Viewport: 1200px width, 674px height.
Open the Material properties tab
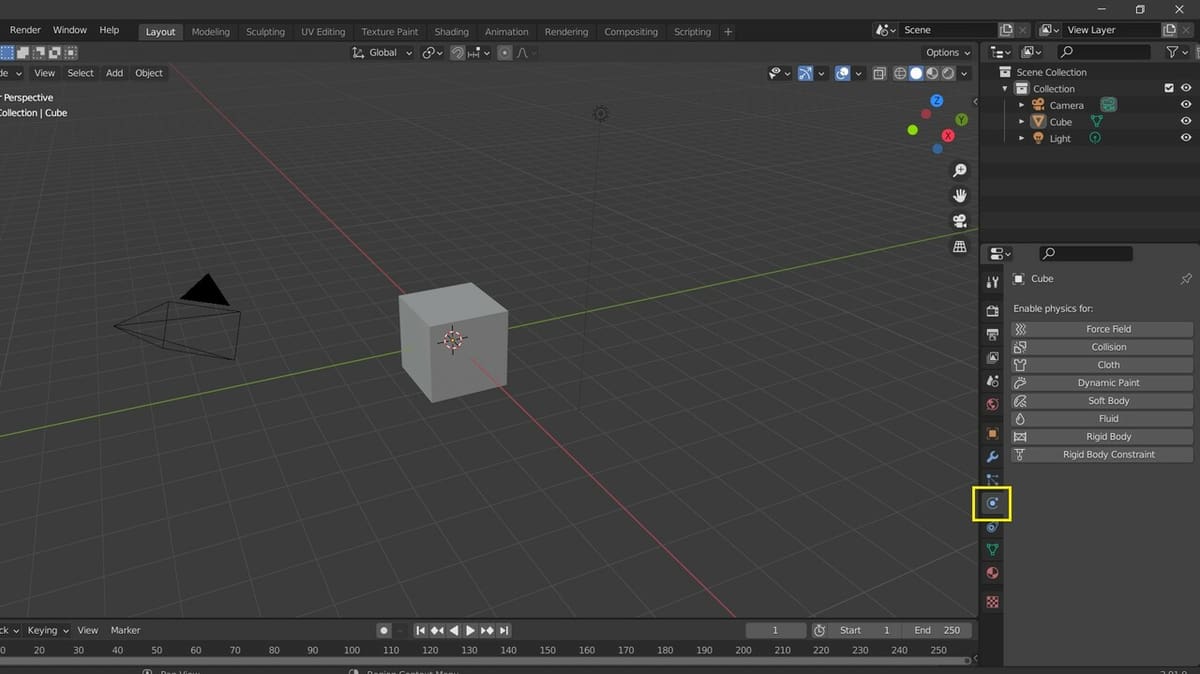pos(992,573)
